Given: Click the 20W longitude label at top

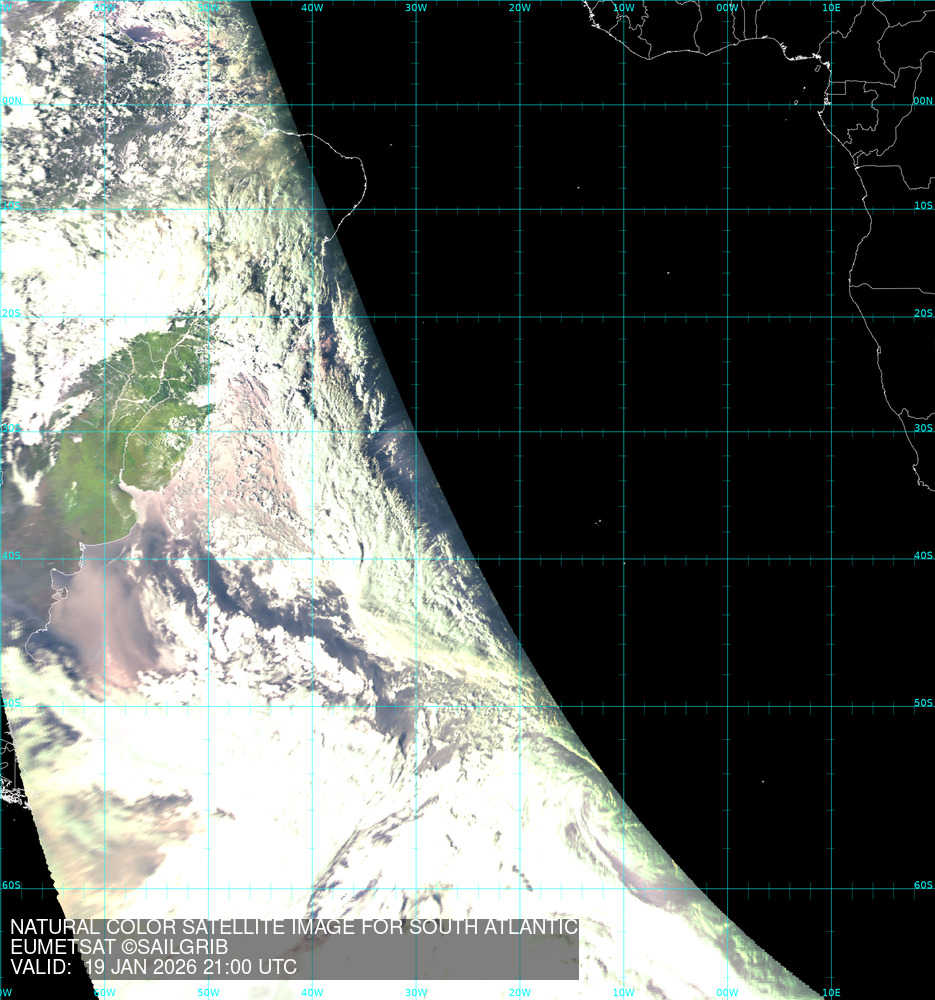Looking at the screenshot, I should tap(519, 8).
